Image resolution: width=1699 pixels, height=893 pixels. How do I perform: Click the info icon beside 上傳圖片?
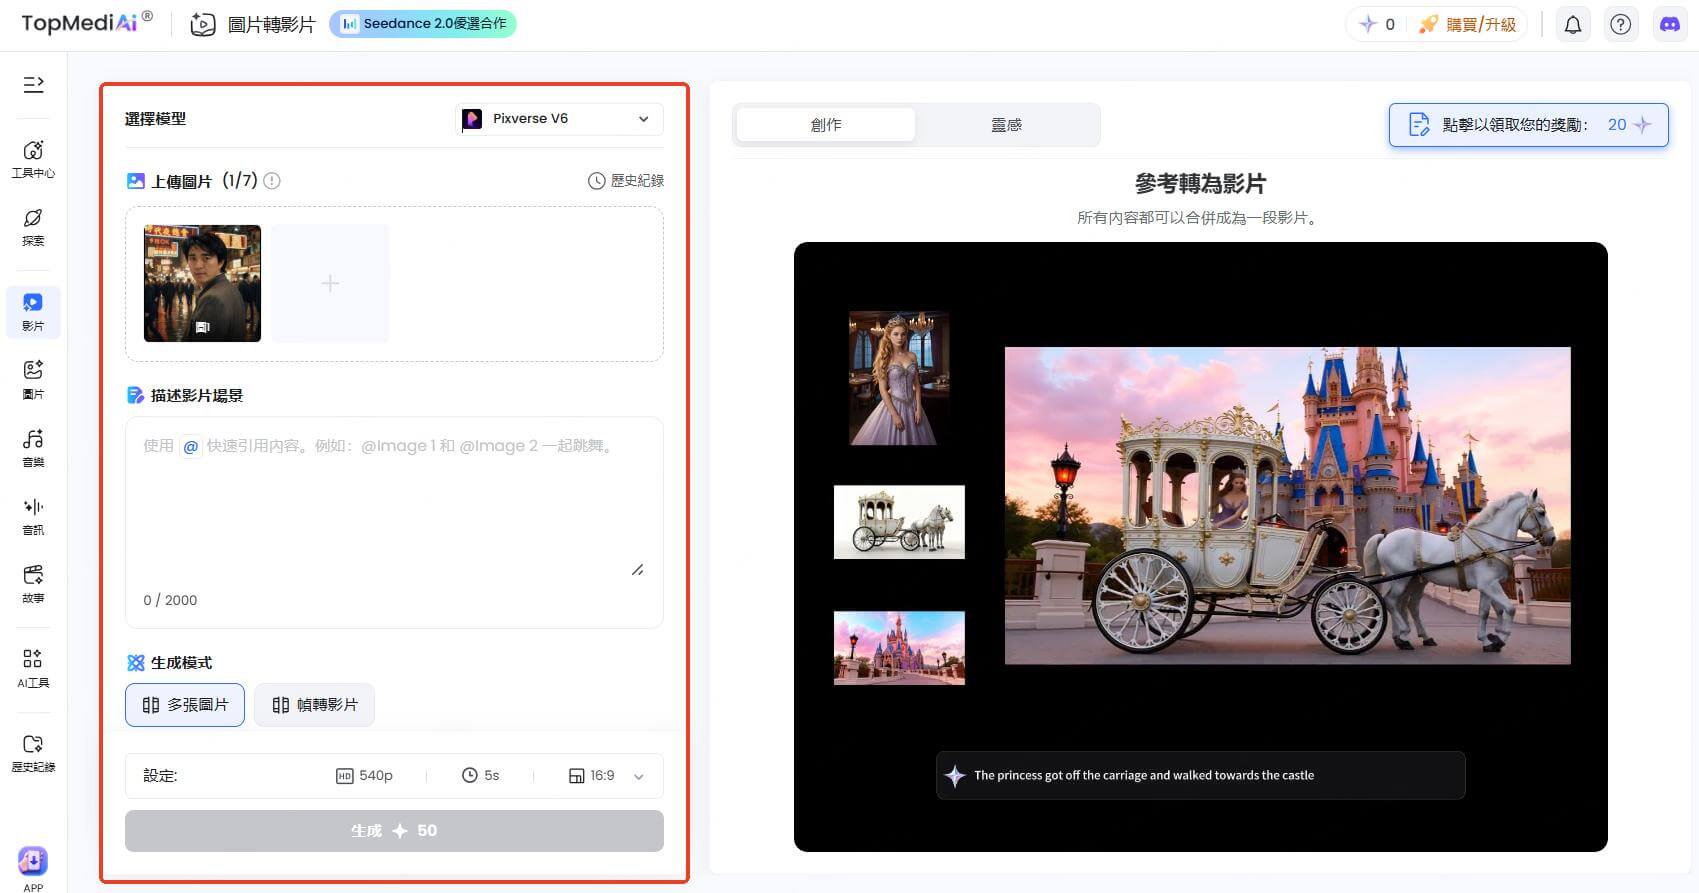[272, 181]
